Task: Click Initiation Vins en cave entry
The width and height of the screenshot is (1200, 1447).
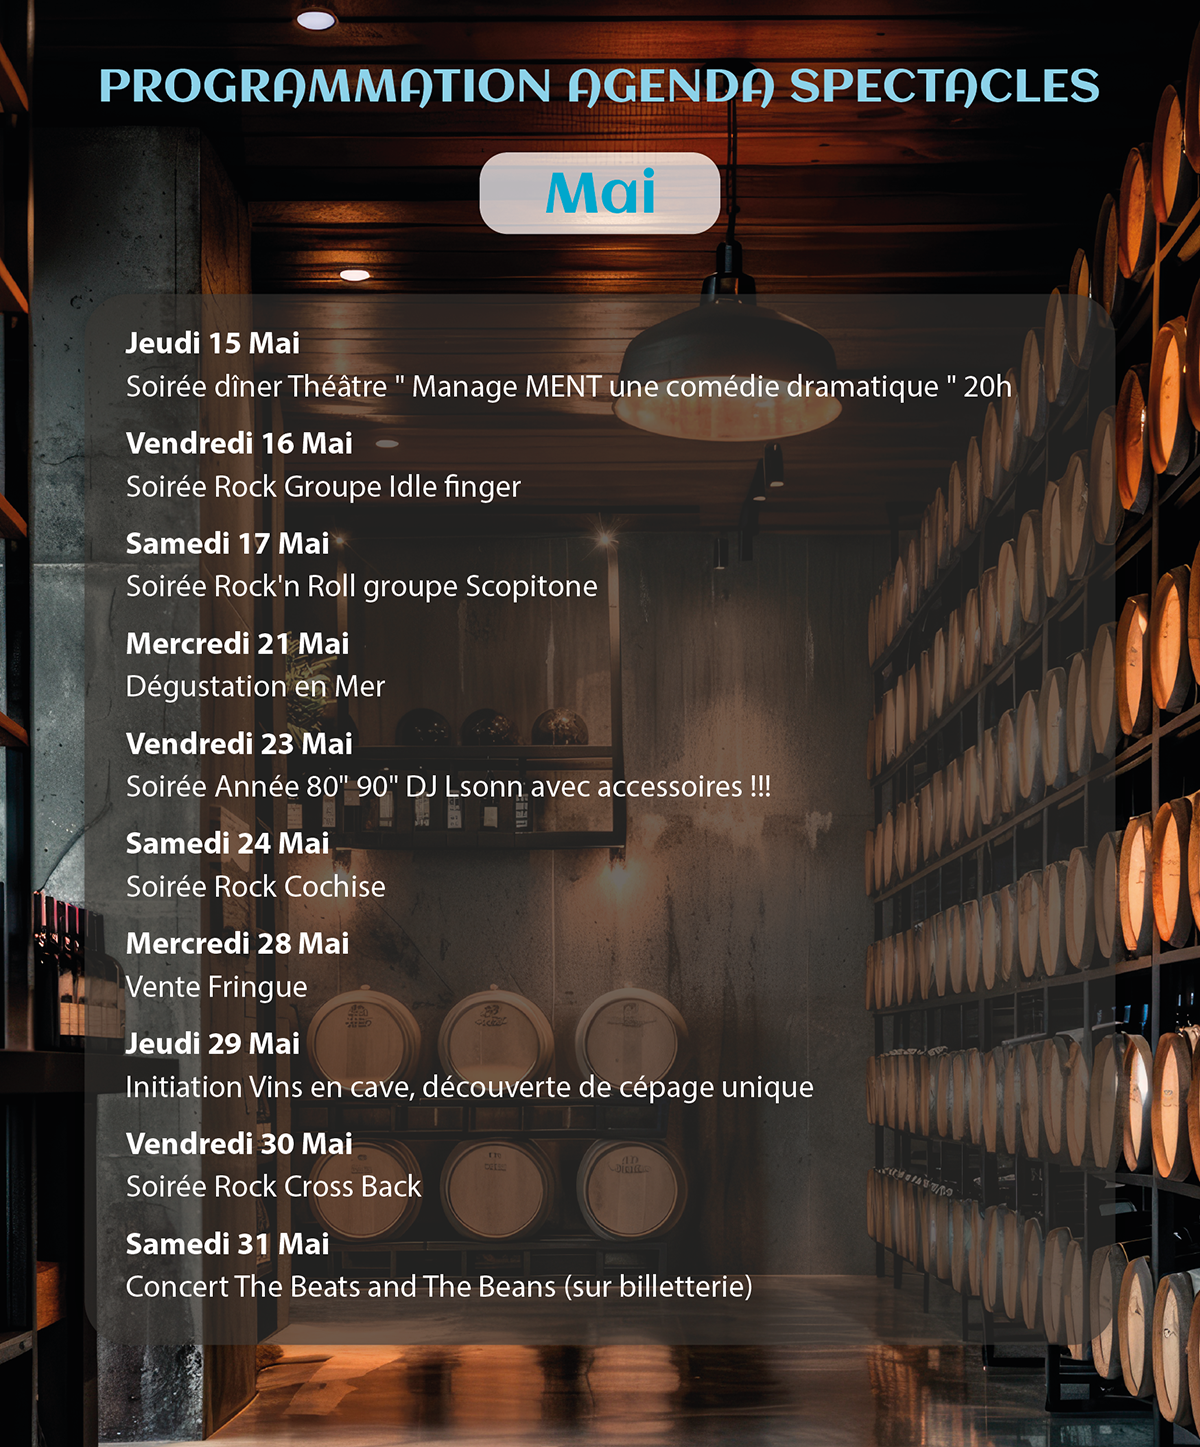Action: click(469, 1087)
